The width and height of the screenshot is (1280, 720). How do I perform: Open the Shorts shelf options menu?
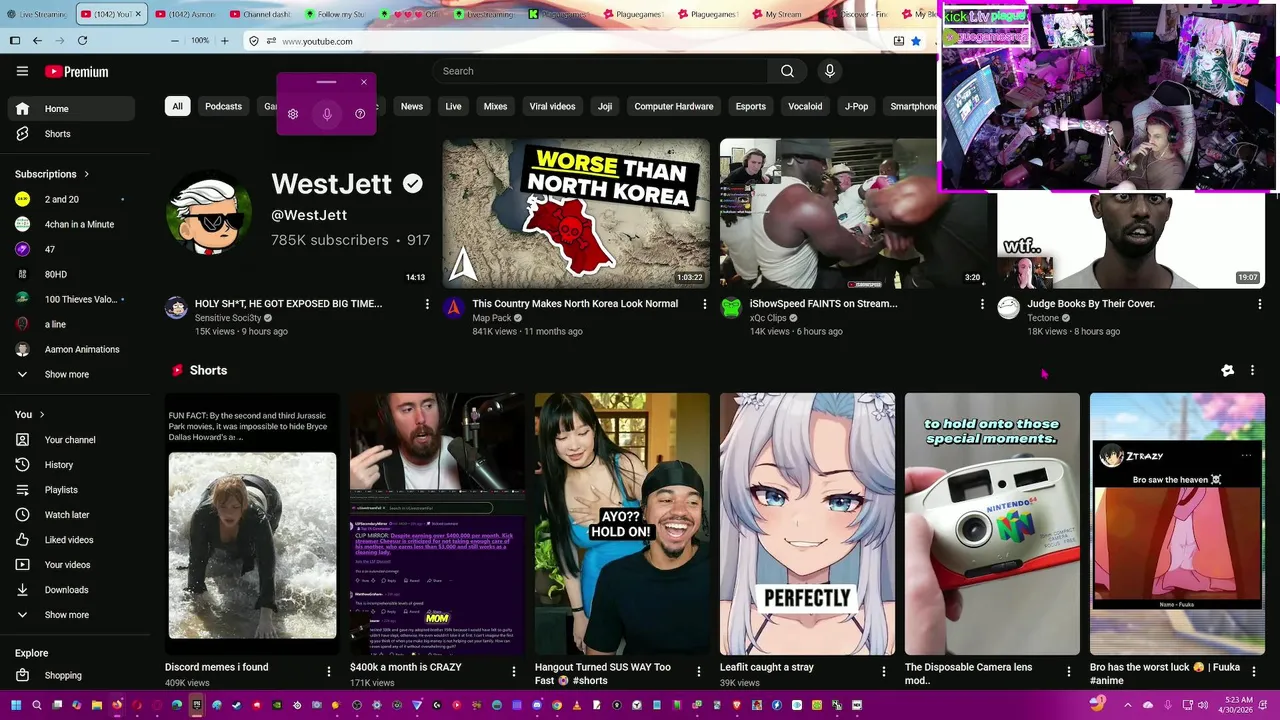click(x=1252, y=370)
